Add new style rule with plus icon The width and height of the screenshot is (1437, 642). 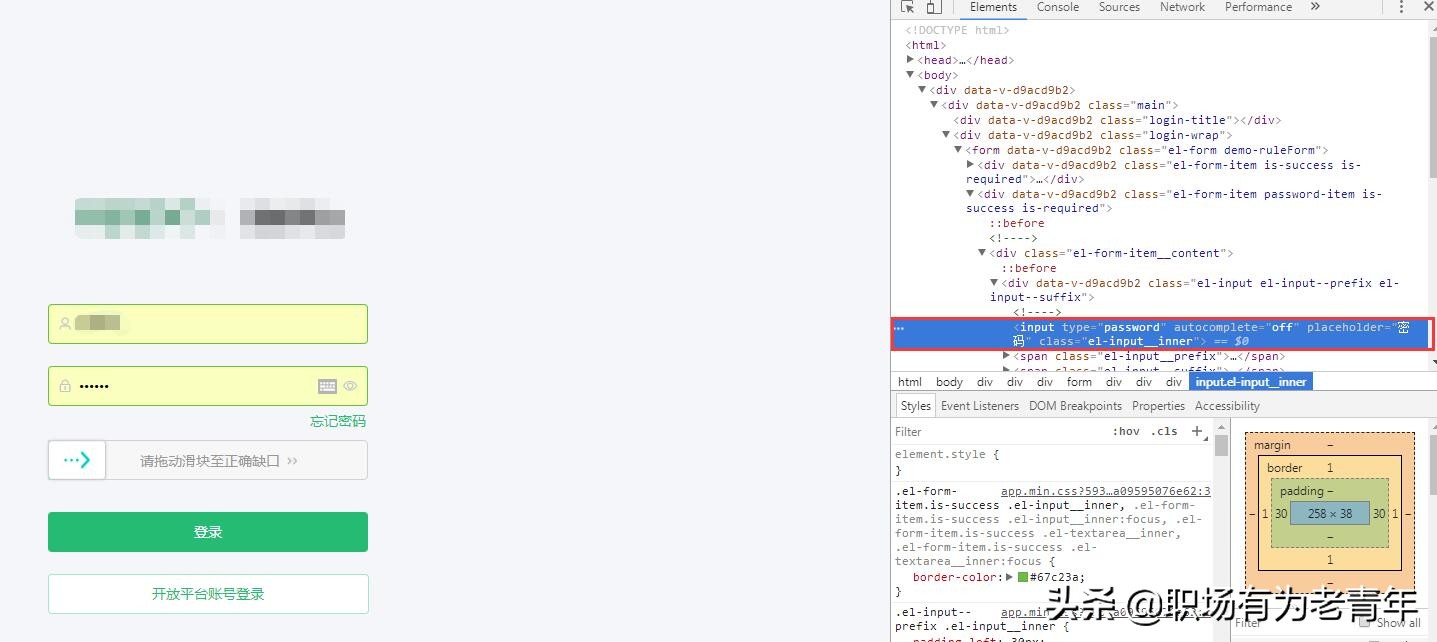(1197, 432)
